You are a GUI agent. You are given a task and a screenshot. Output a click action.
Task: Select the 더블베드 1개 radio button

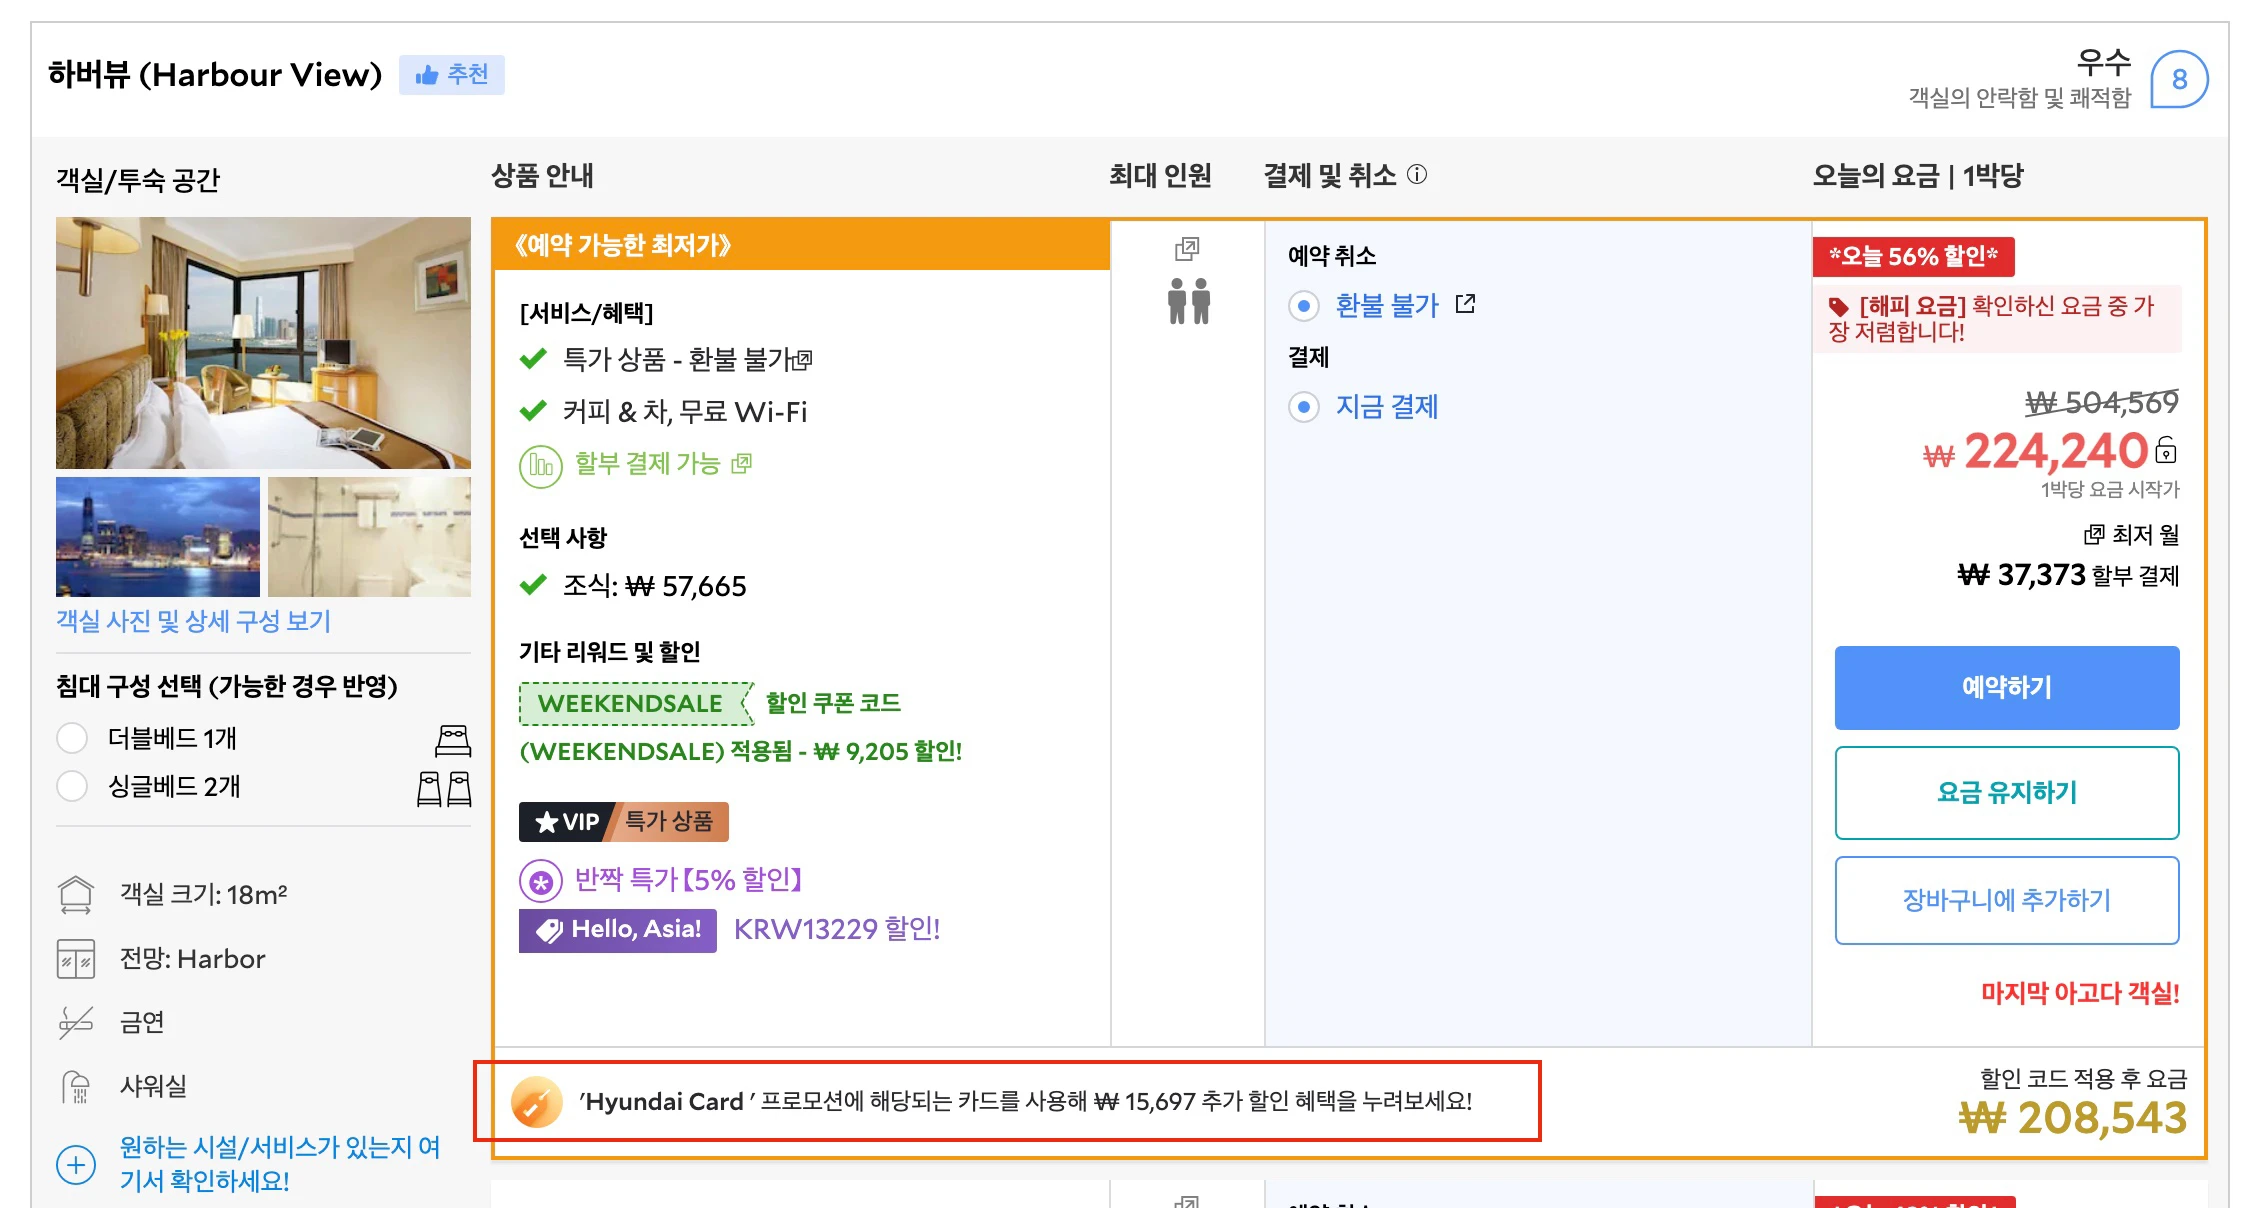click(x=72, y=738)
